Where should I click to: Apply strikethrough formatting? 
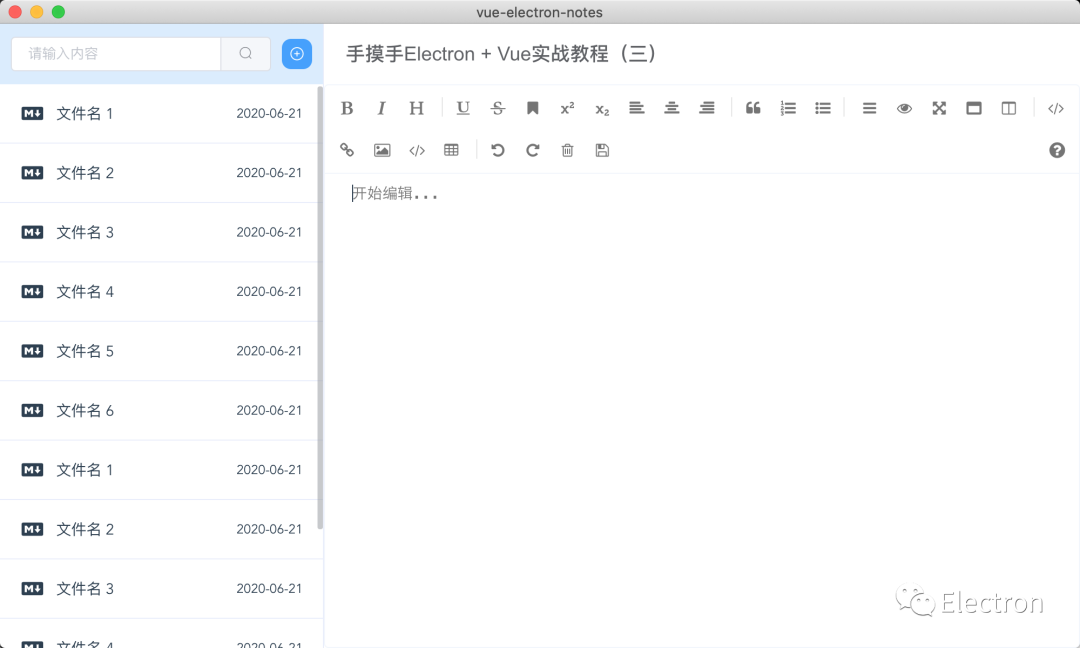click(498, 108)
